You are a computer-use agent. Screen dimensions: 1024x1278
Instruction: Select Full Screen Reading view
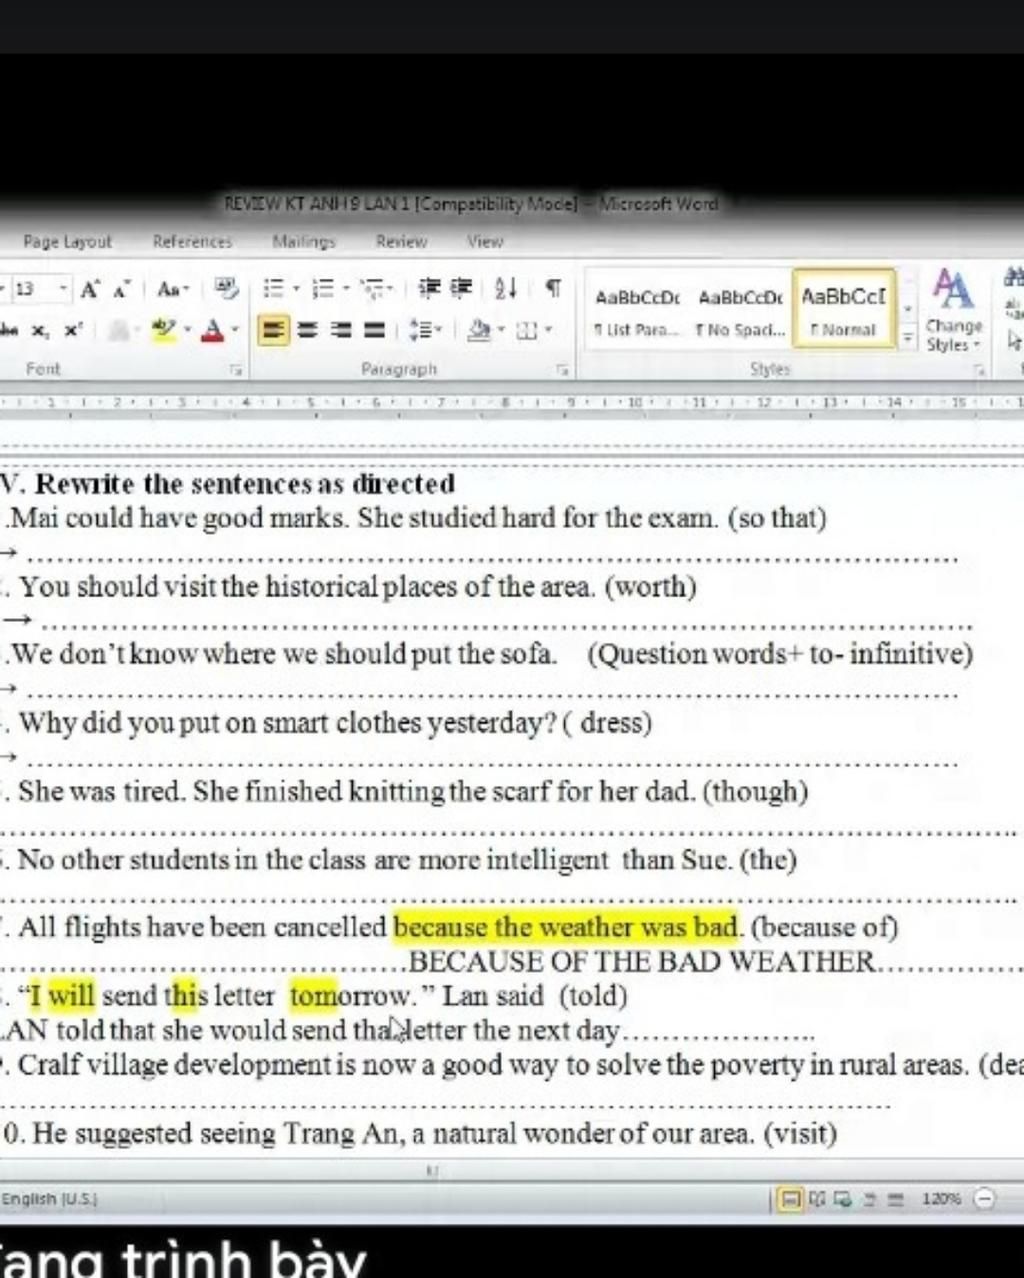[x=816, y=1198]
